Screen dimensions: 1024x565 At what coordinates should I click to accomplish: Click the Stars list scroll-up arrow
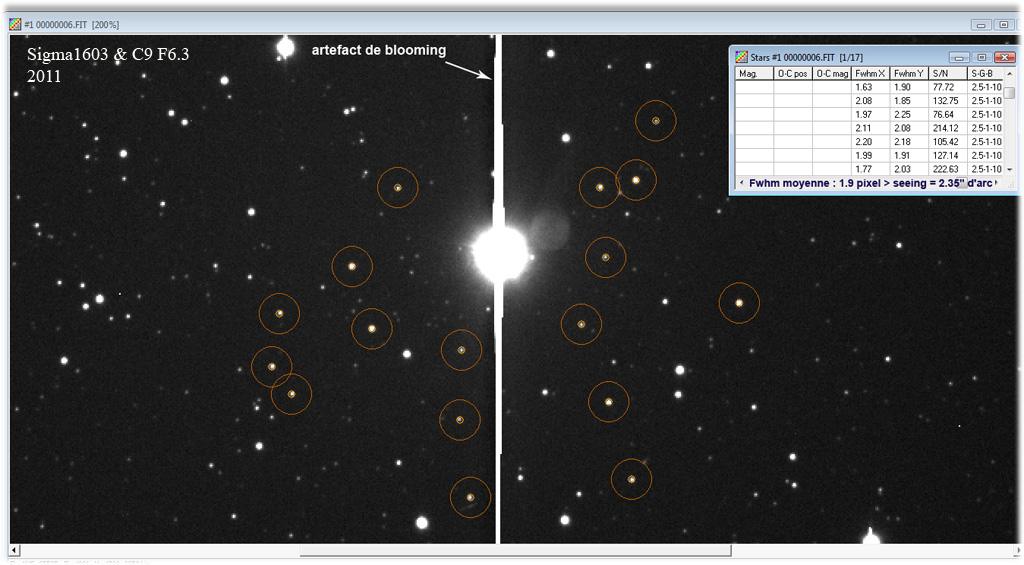pyautogui.click(x=1010, y=74)
